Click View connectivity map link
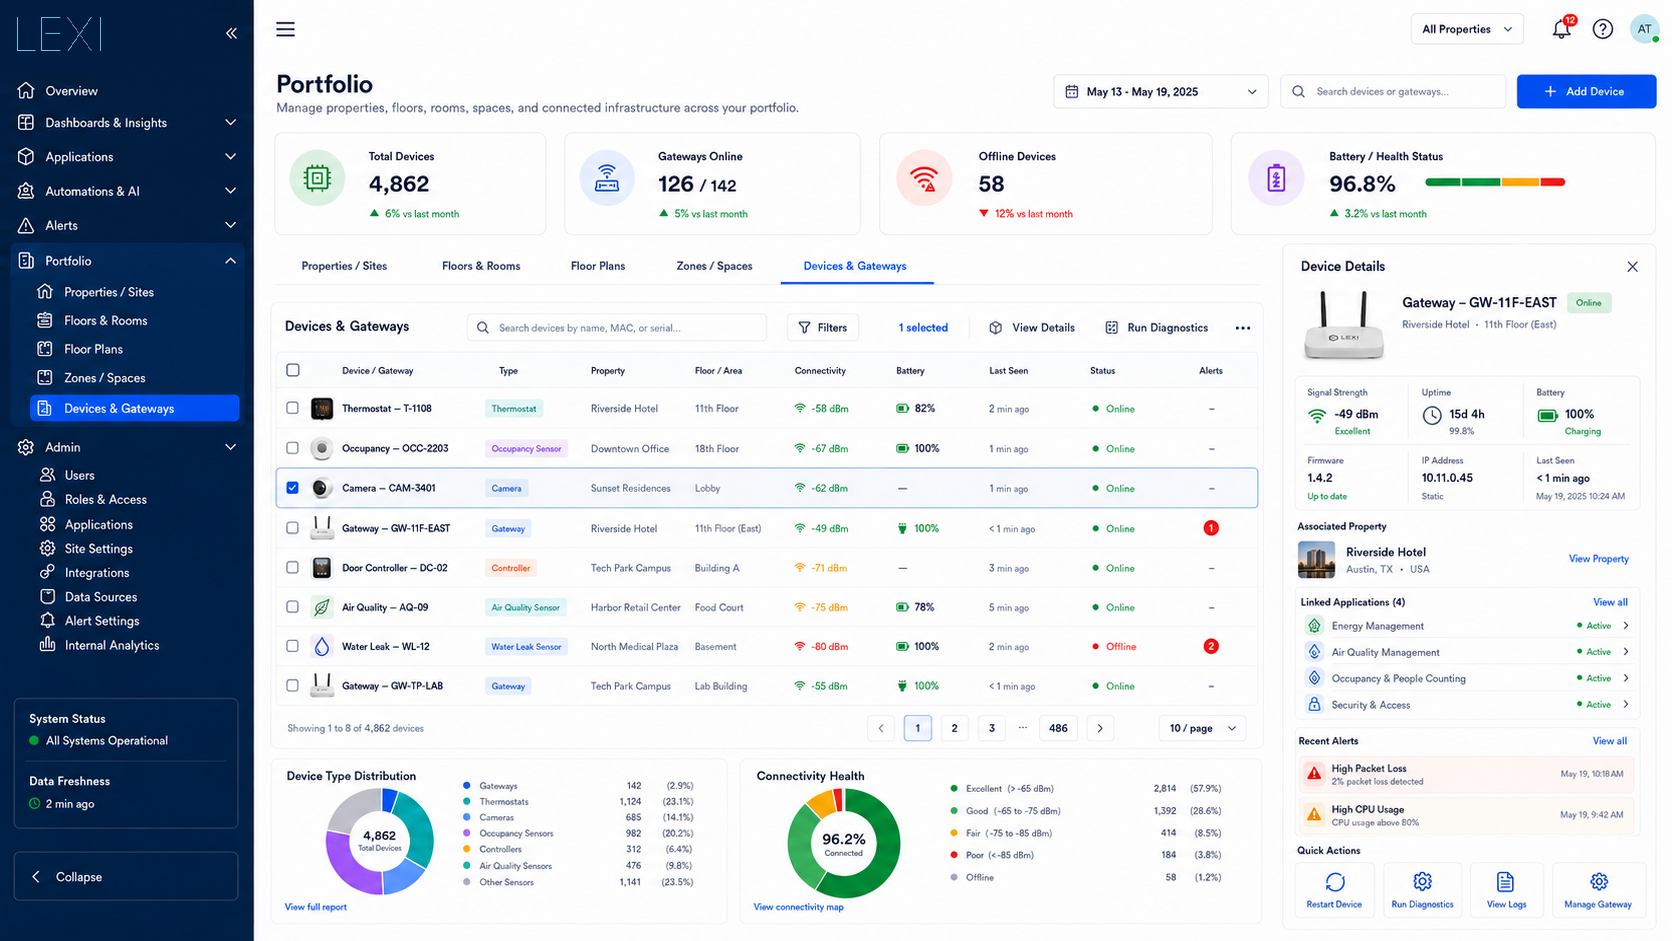Viewport: 1672px width, 941px height. 798,907
